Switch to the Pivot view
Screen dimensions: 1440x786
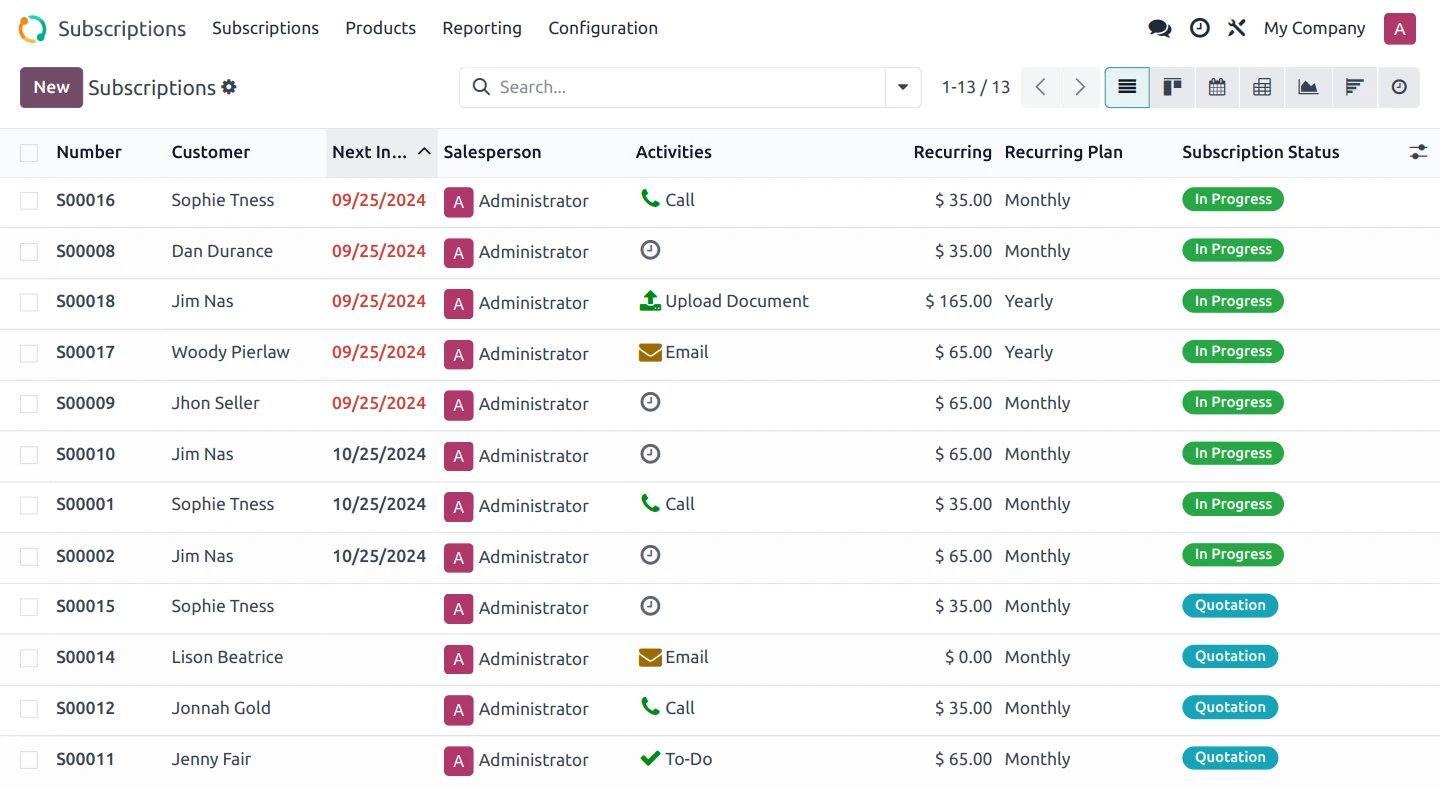point(1261,87)
